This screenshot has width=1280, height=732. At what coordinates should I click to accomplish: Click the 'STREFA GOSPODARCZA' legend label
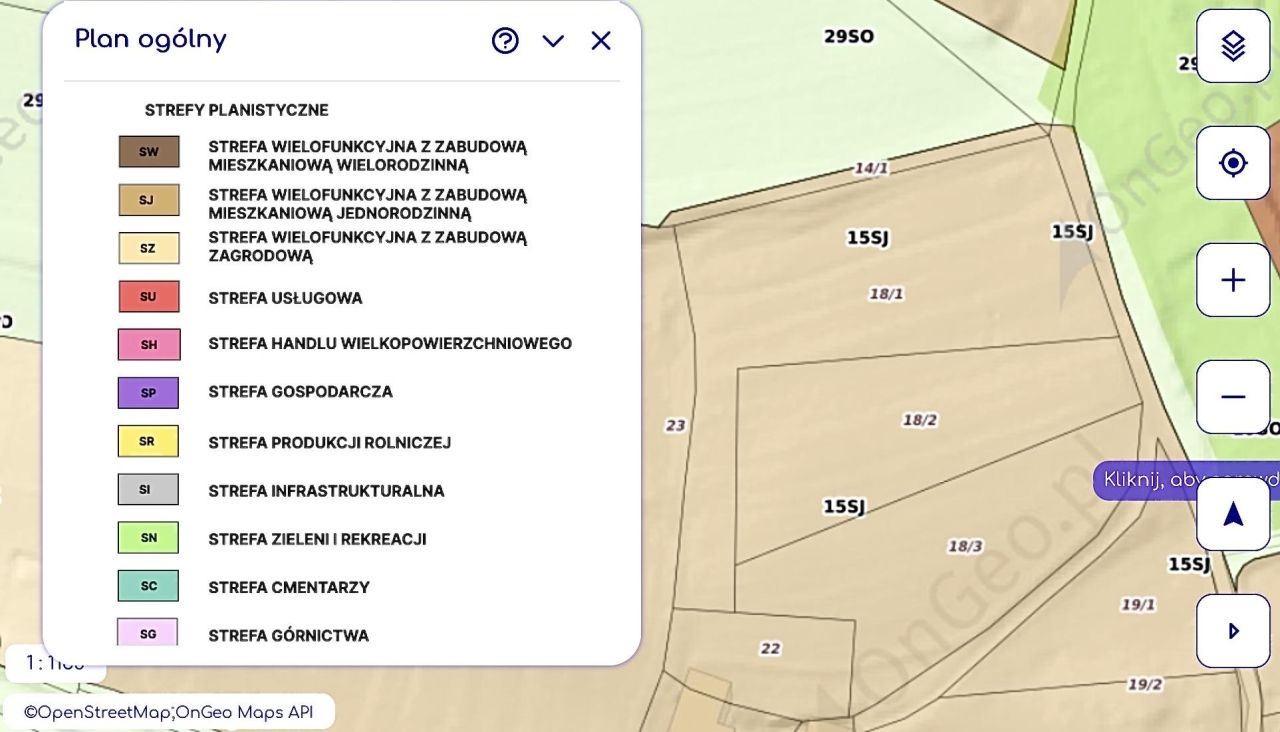coord(300,392)
